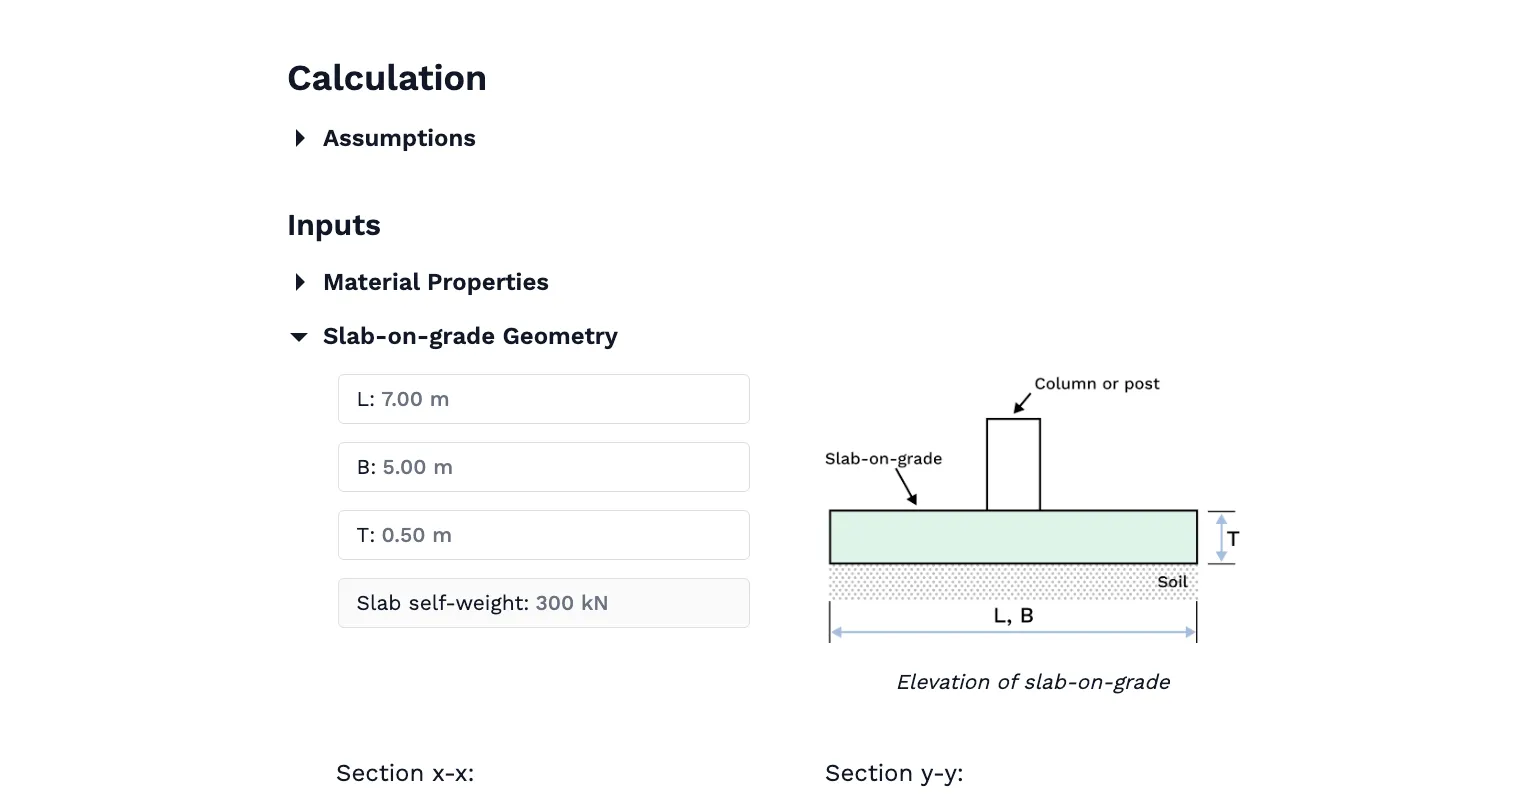Click the vertical T dimension arrow

pos(1221,538)
